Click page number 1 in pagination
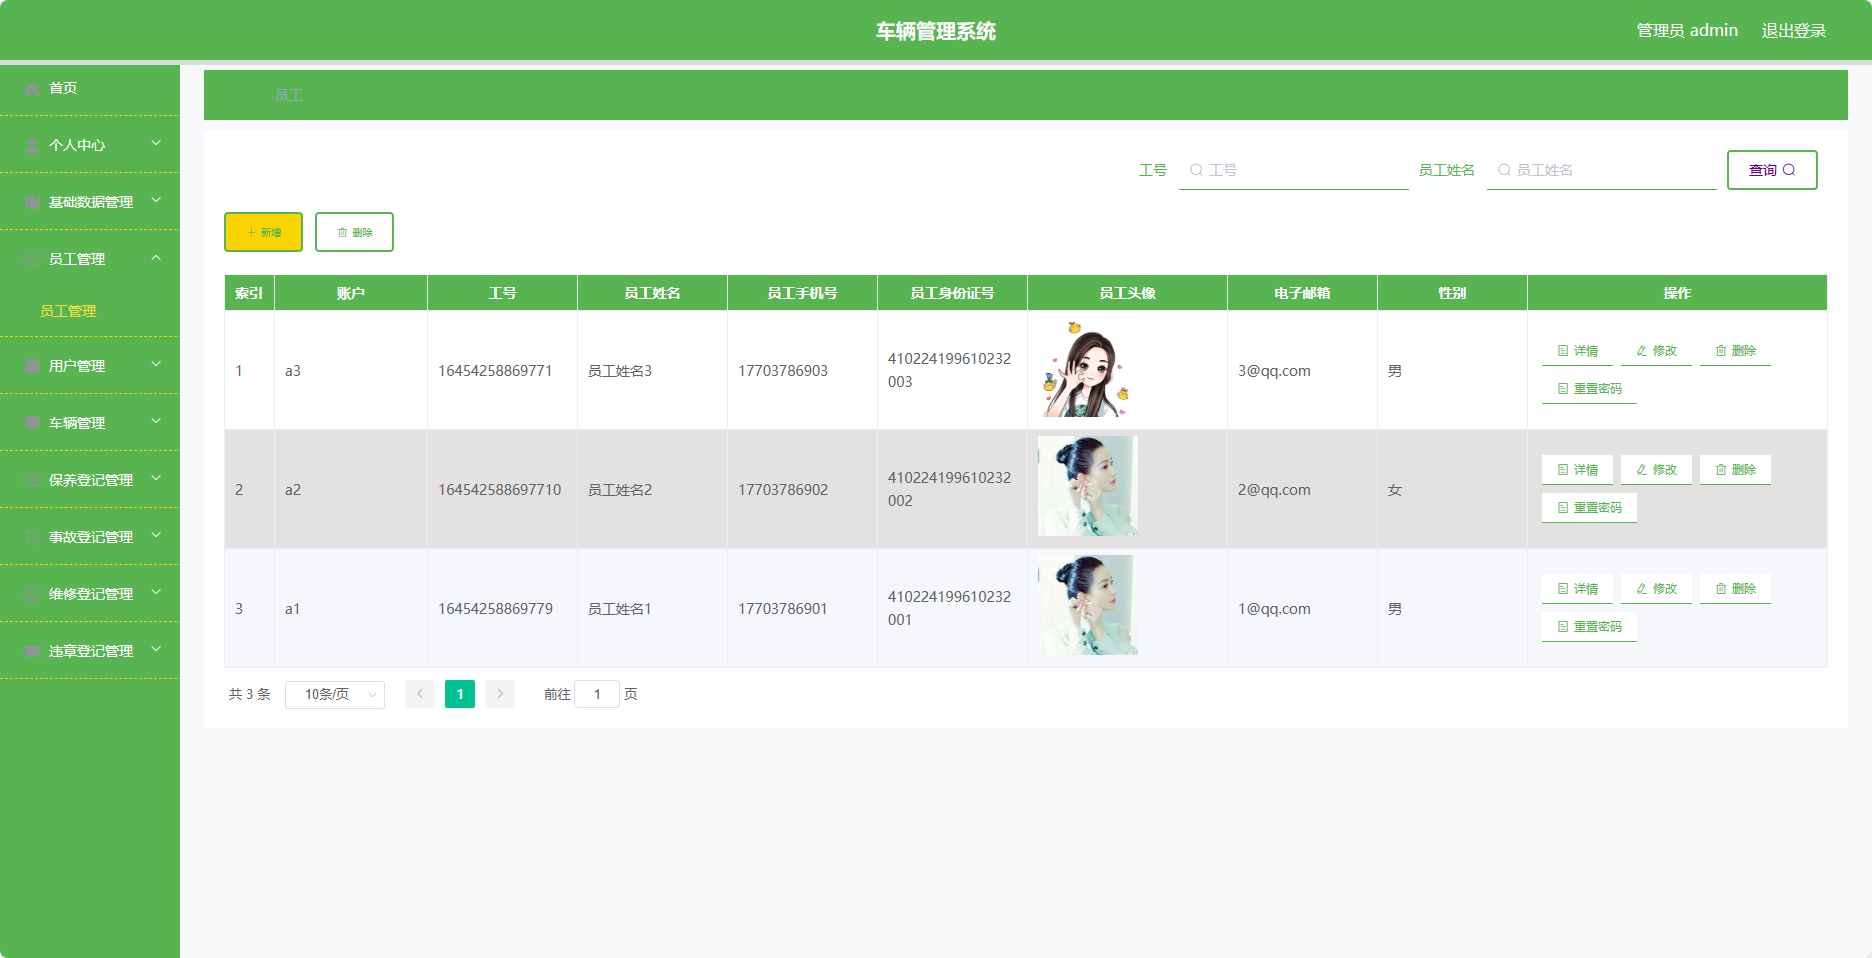Image resolution: width=1872 pixels, height=958 pixels. pyautogui.click(x=460, y=694)
